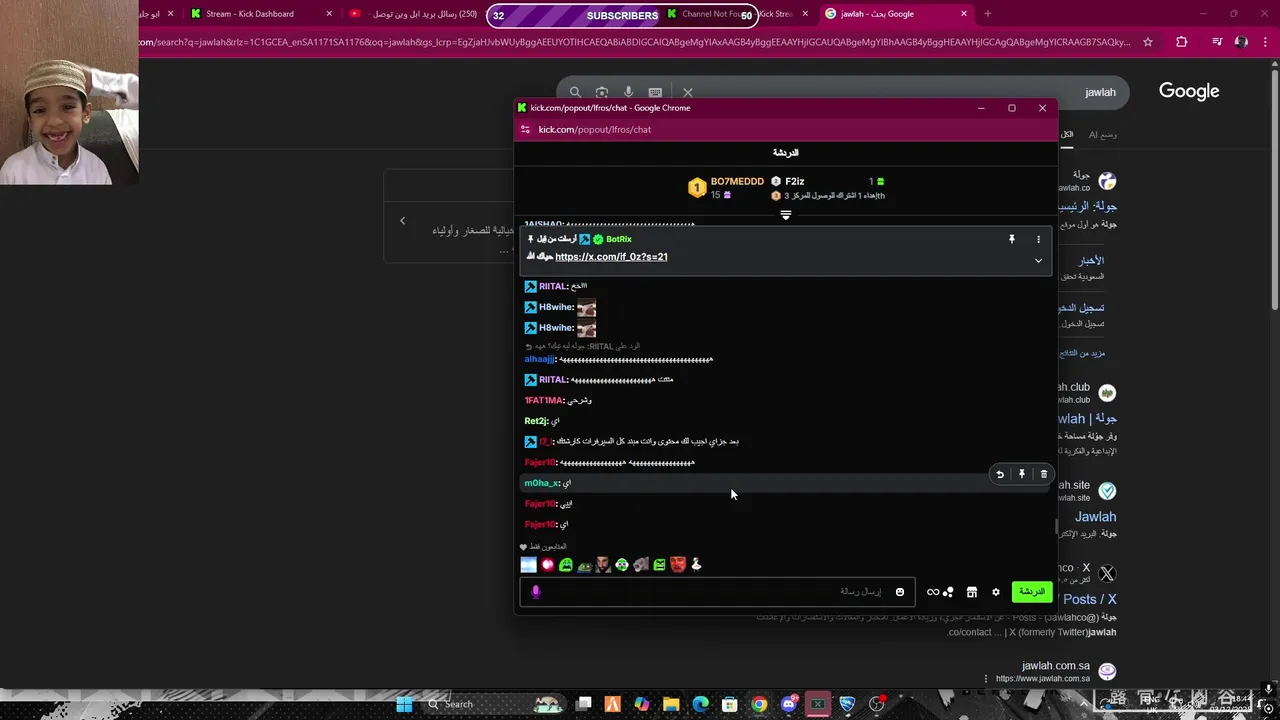The height and width of the screenshot is (720, 1280).
Task: Open Windows Start menu
Action: 404,704
